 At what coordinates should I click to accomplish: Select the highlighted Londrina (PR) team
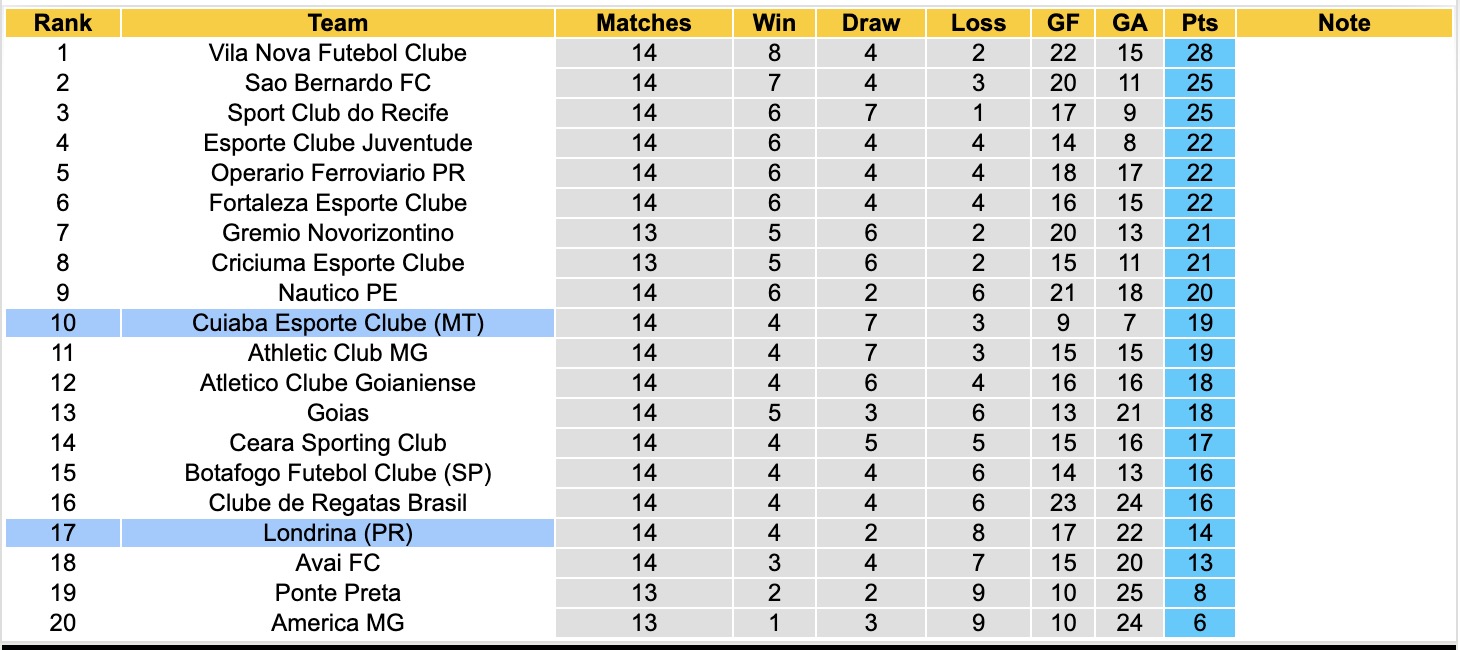pyautogui.click(x=338, y=533)
